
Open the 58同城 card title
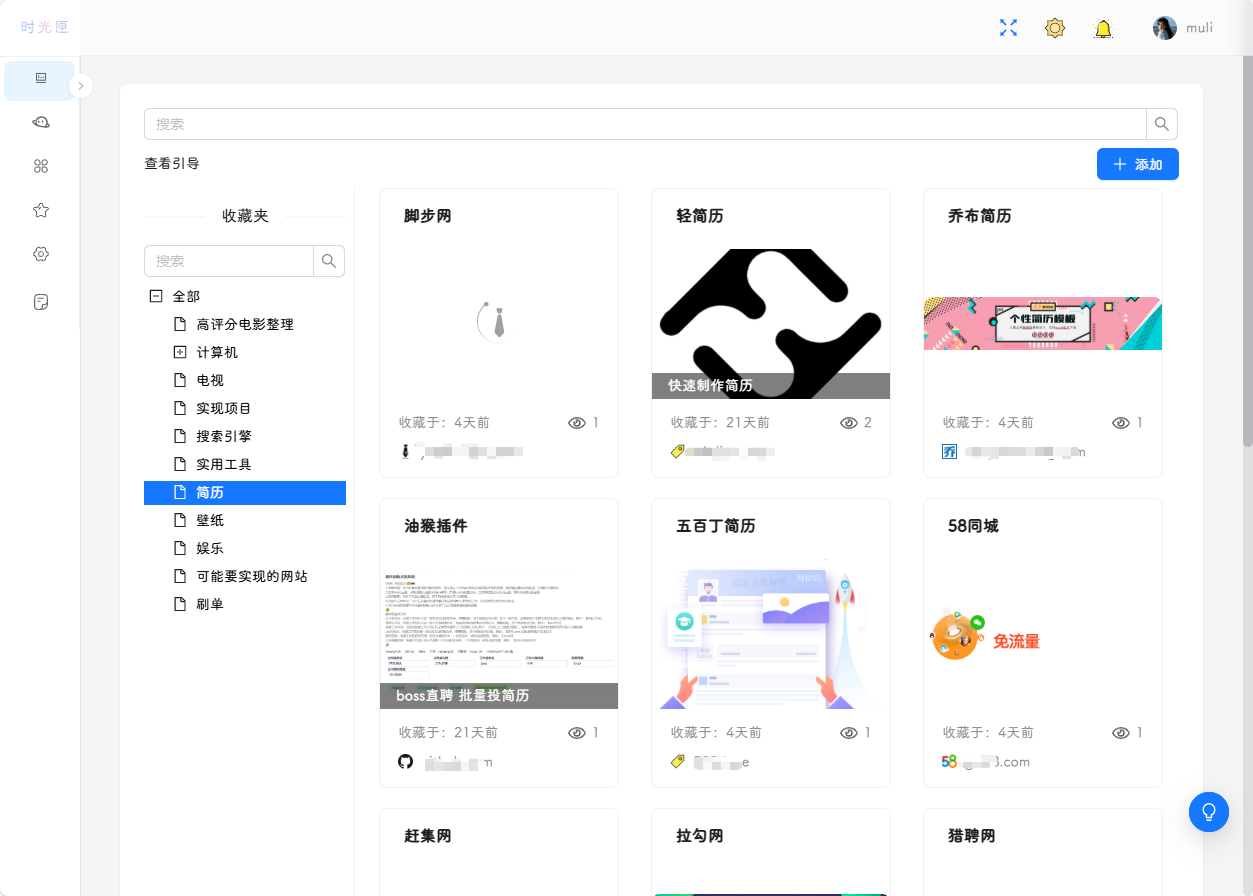[973, 526]
